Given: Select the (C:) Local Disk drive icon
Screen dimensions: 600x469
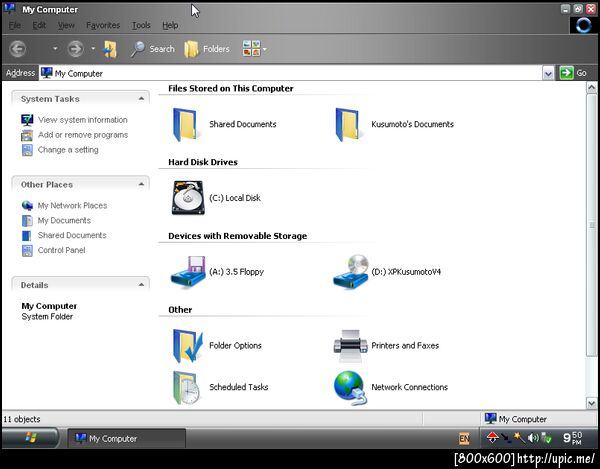Looking at the screenshot, I should click(x=188, y=198).
